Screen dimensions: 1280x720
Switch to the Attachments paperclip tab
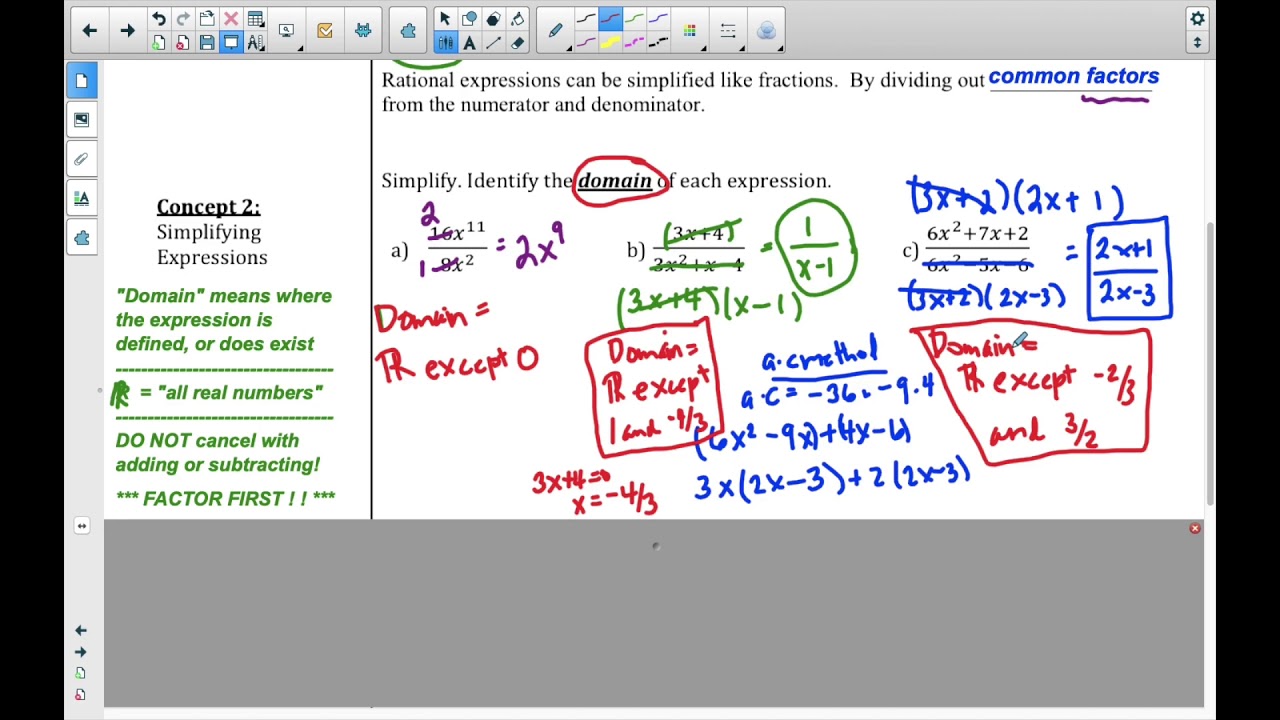[82, 159]
